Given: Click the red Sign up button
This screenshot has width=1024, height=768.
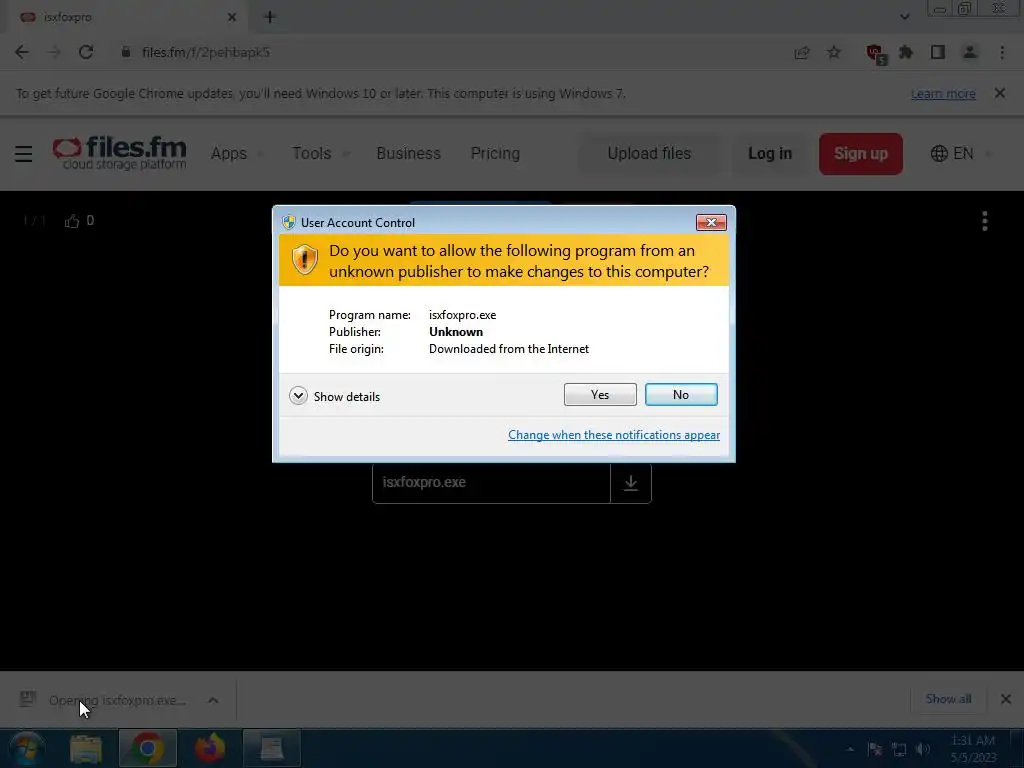Looking at the screenshot, I should click(x=861, y=154).
